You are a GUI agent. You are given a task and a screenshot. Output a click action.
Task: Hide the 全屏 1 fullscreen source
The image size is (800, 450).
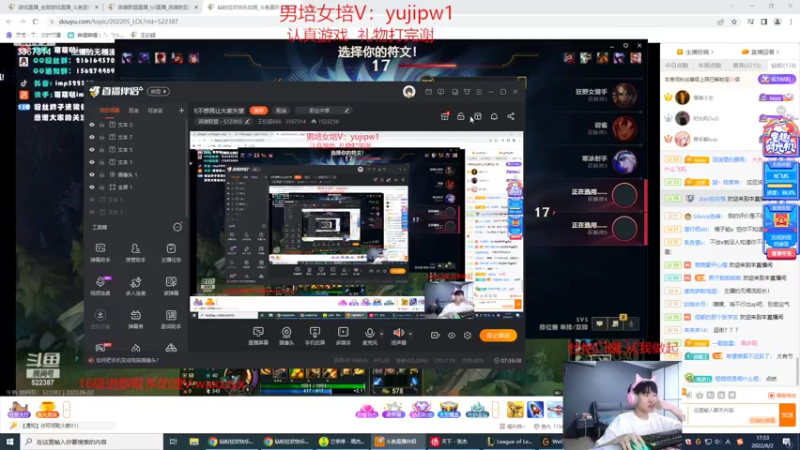click(92, 187)
